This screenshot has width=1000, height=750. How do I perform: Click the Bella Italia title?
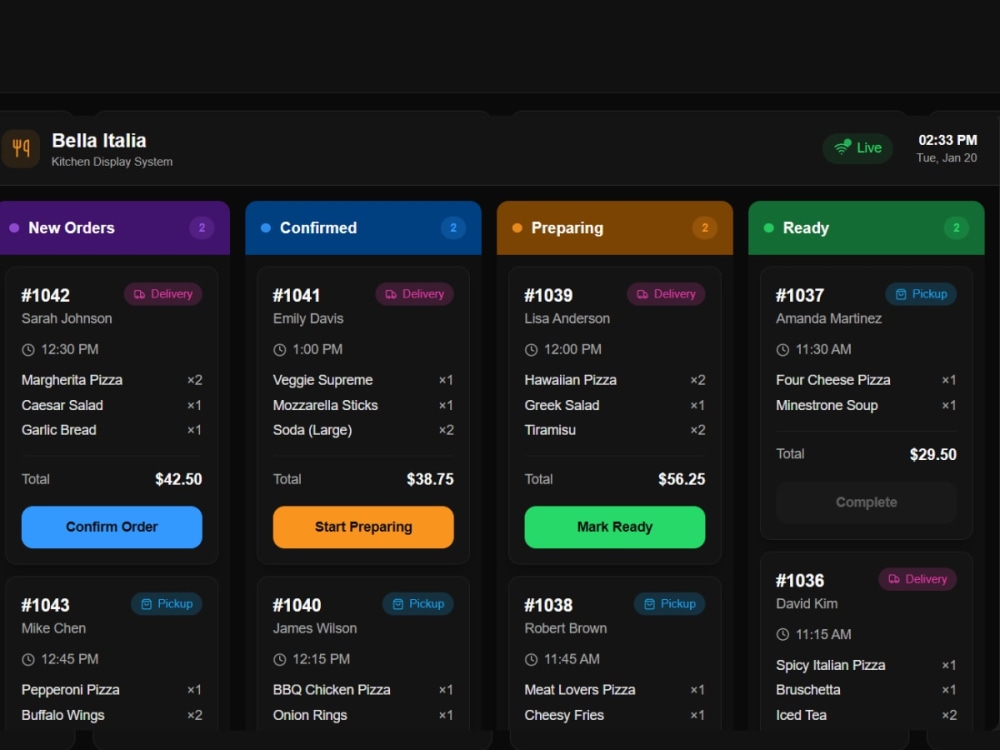99,140
